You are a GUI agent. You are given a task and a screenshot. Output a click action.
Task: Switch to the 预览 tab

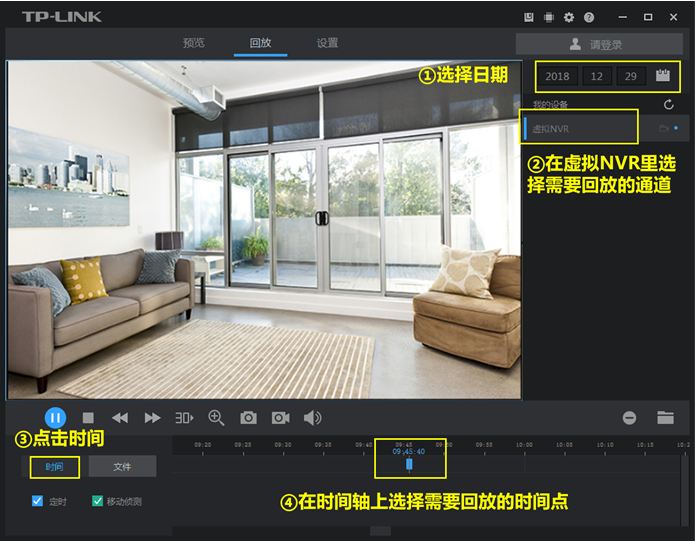tap(194, 43)
